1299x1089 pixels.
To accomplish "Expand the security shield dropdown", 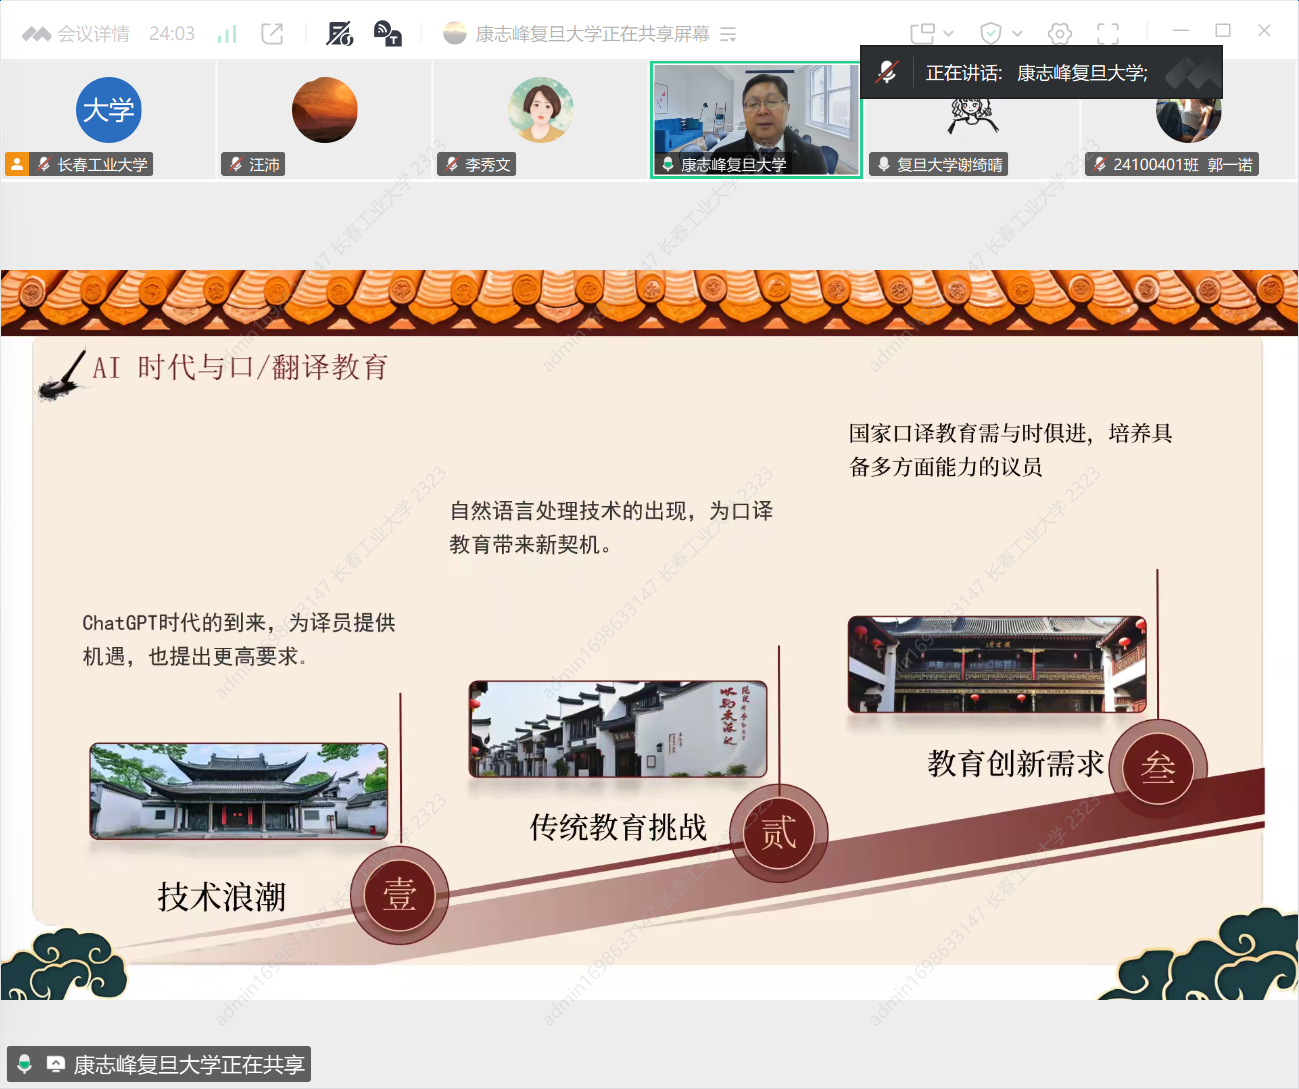I will pyautogui.click(x=1000, y=34).
